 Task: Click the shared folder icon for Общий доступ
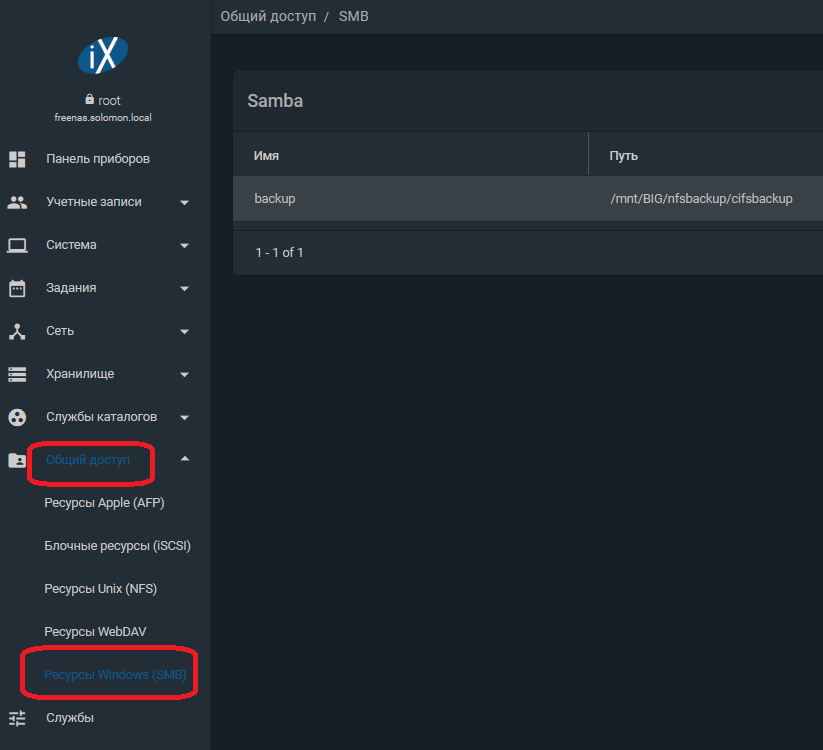17,460
